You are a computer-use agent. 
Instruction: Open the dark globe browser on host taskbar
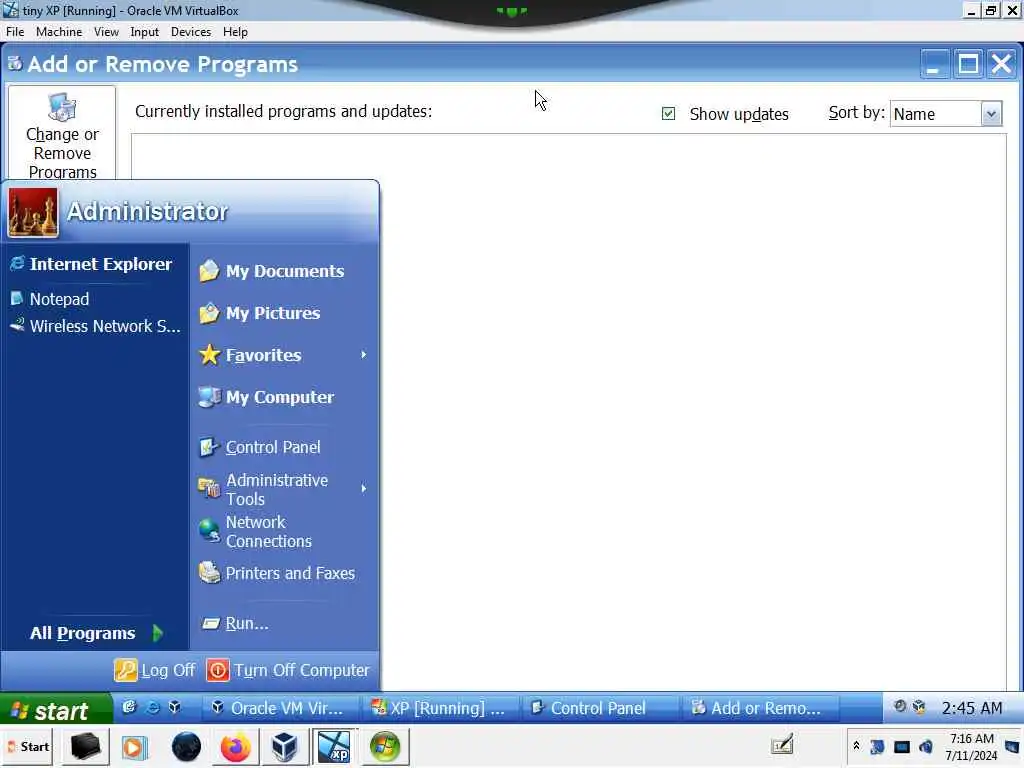[x=186, y=746]
